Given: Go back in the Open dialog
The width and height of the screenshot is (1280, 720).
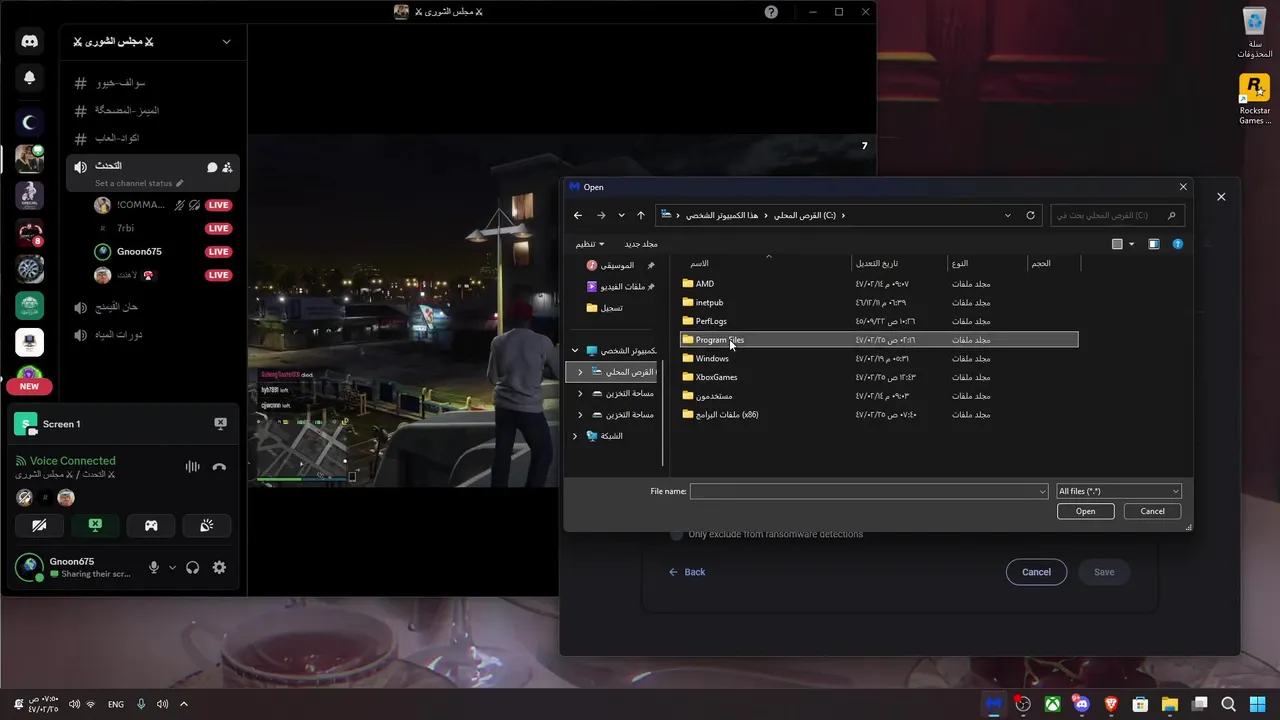Looking at the screenshot, I should pos(578,215).
